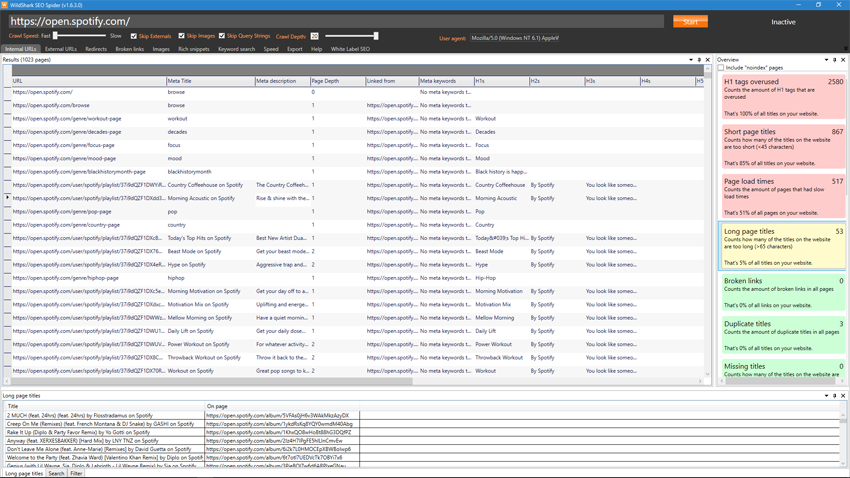Pin the Overview panel
850x478 pixels.
coord(834,60)
